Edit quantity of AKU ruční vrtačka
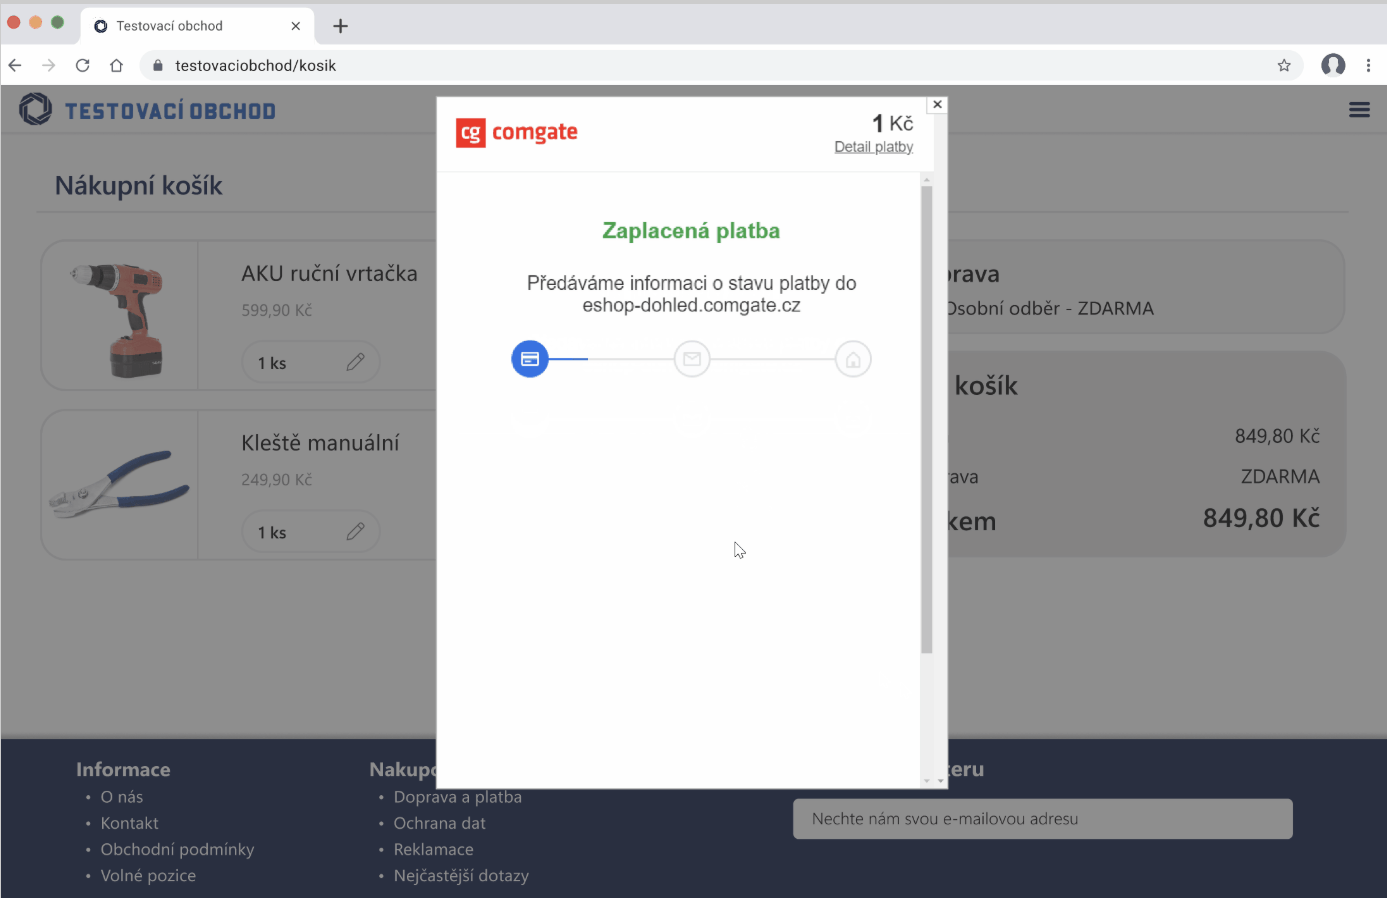The width and height of the screenshot is (1387, 898). pos(355,362)
